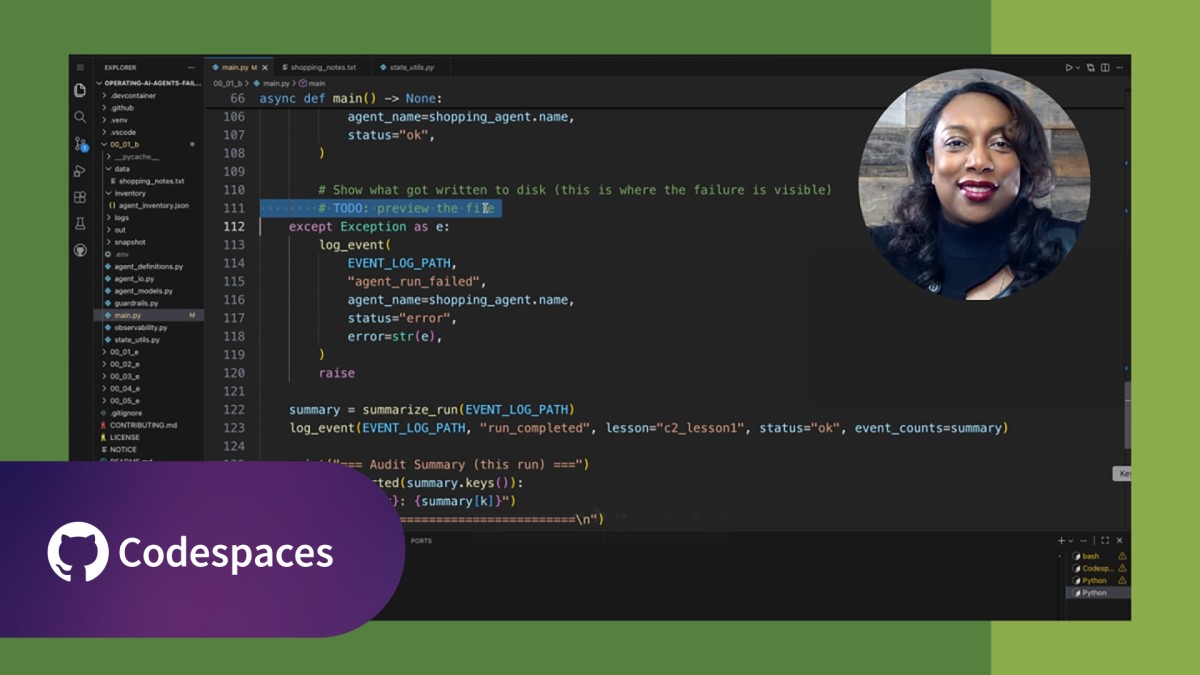The height and width of the screenshot is (675, 1200).
Task: Click the Run Python File play icon
Action: pos(1068,67)
